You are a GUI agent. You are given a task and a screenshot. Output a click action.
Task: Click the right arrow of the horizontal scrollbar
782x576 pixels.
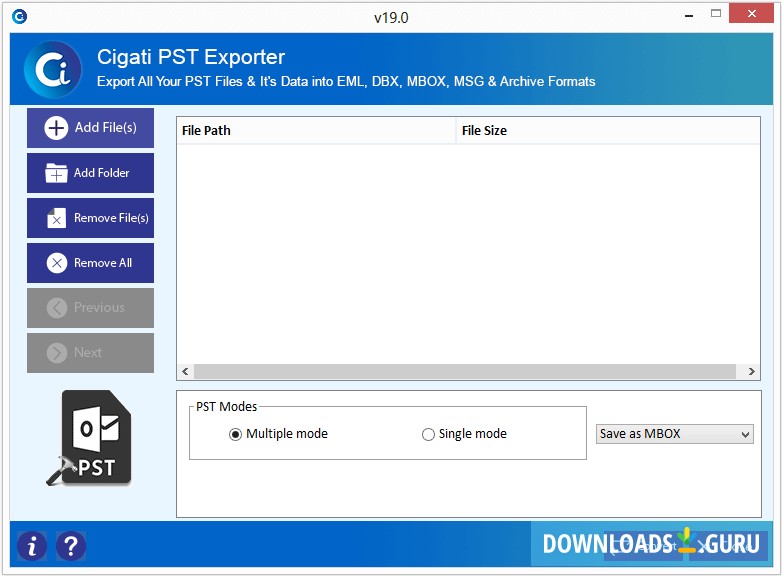point(752,372)
